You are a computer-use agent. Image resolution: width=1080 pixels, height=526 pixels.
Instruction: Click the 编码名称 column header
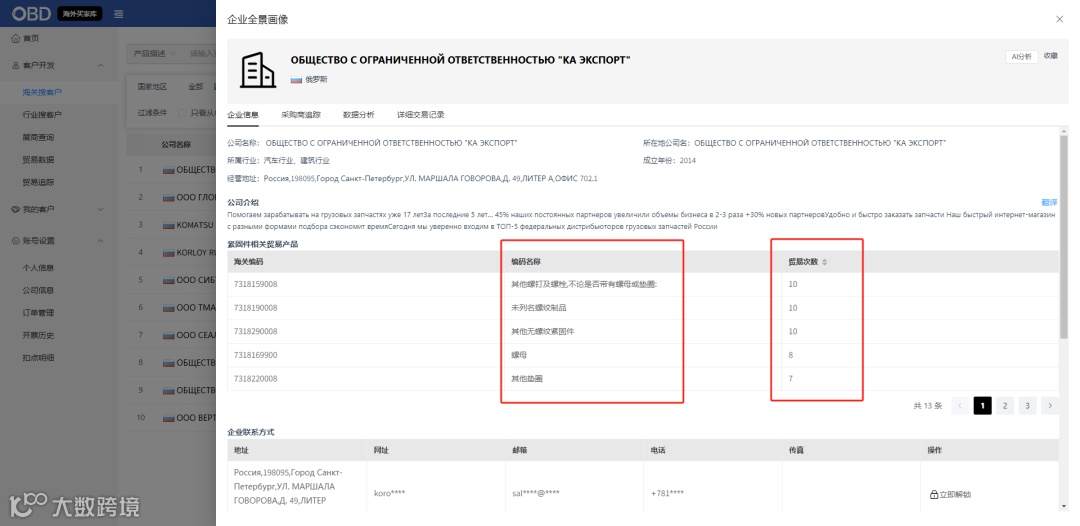coord(526,262)
